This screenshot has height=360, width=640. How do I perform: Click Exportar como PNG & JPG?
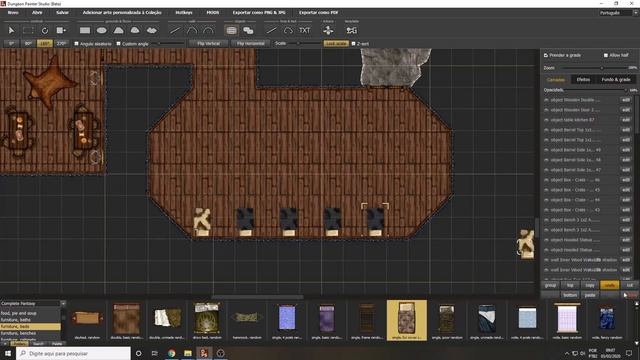click(259, 13)
